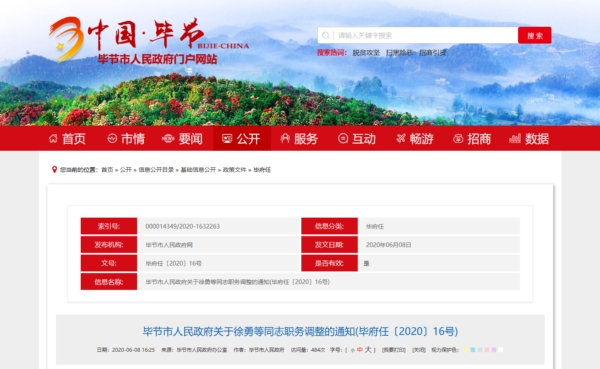Click the 是否有效 value 是

pos(366,263)
